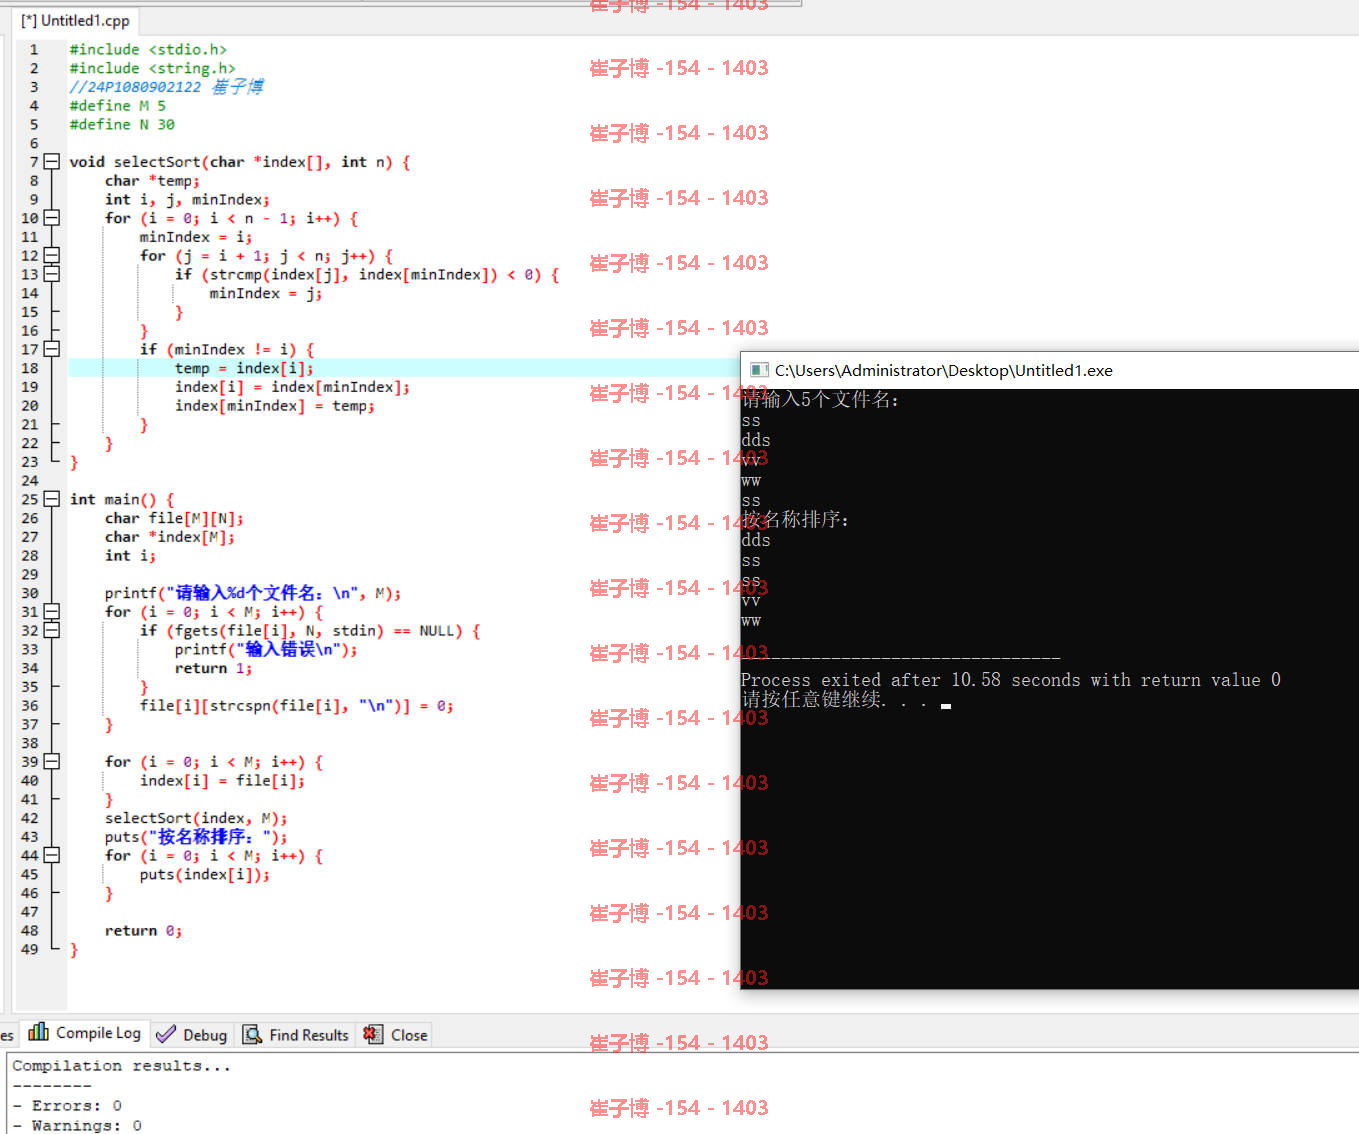
Task: Click '请按任意键继续' line in console
Action: coord(834,699)
